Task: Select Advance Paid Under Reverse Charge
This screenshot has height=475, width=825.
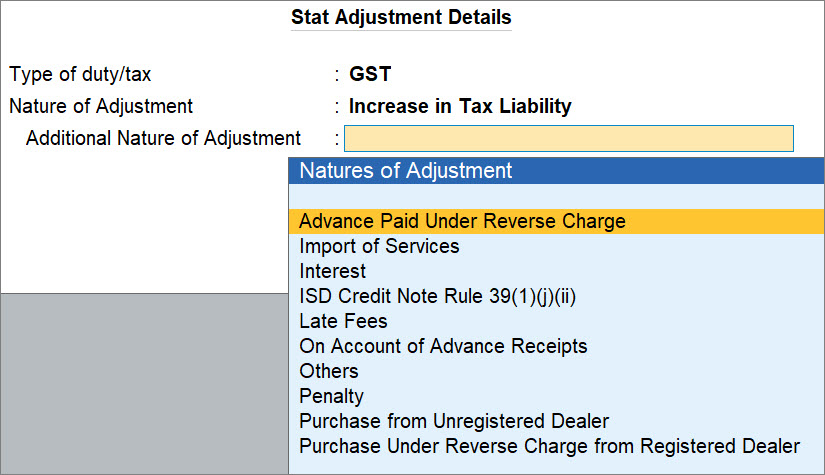Action: 556,221
